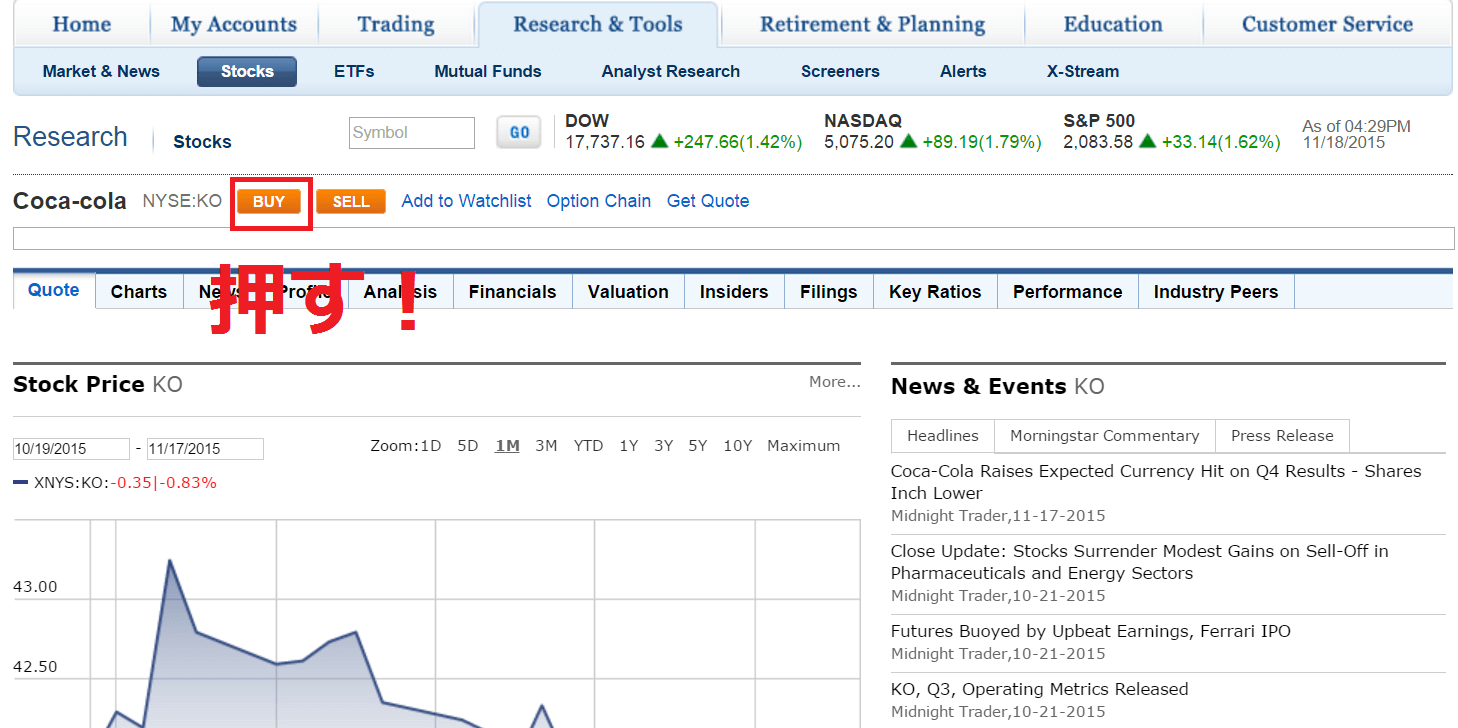Type in the Symbol input field
The width and height of the screenshot is (1458, 728).
(411, 133)
